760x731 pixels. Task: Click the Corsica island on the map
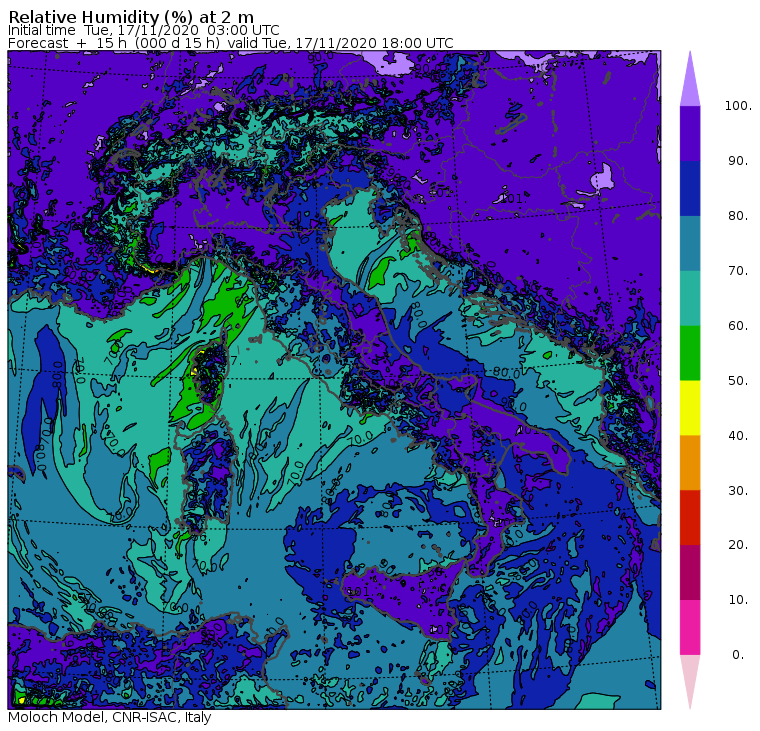coord(208,371)
